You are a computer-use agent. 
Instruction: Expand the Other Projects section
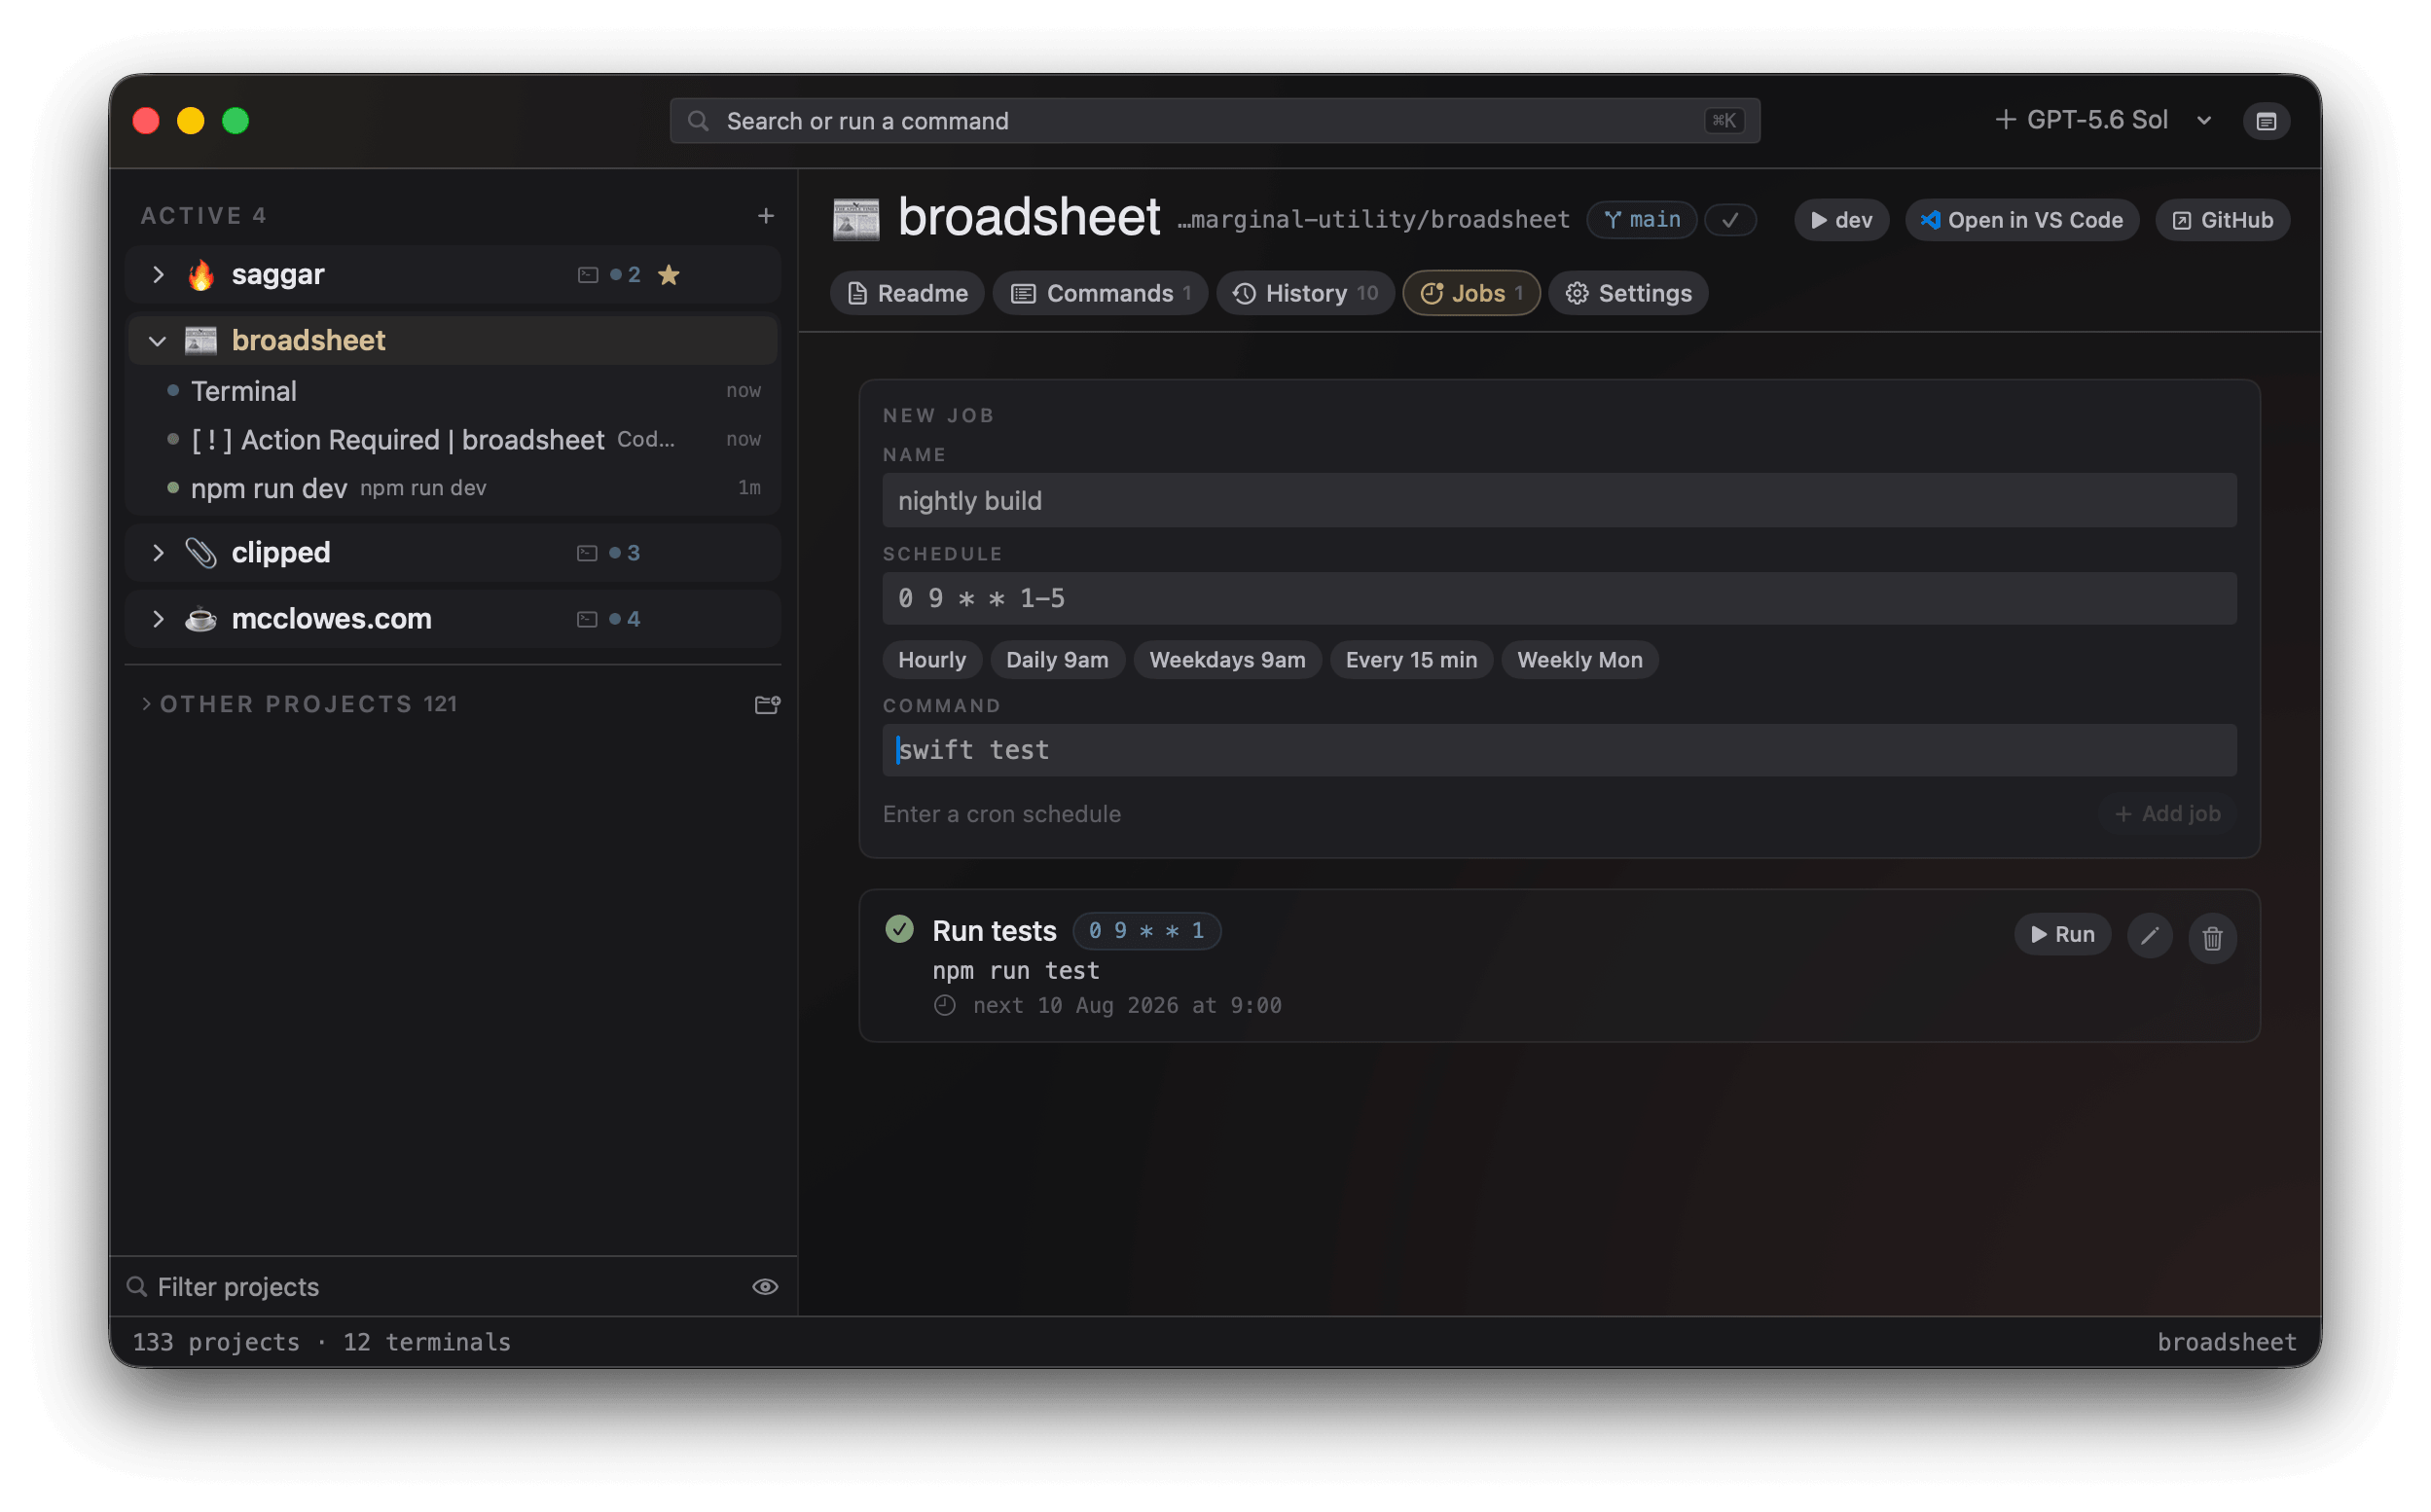click(146, 704)
